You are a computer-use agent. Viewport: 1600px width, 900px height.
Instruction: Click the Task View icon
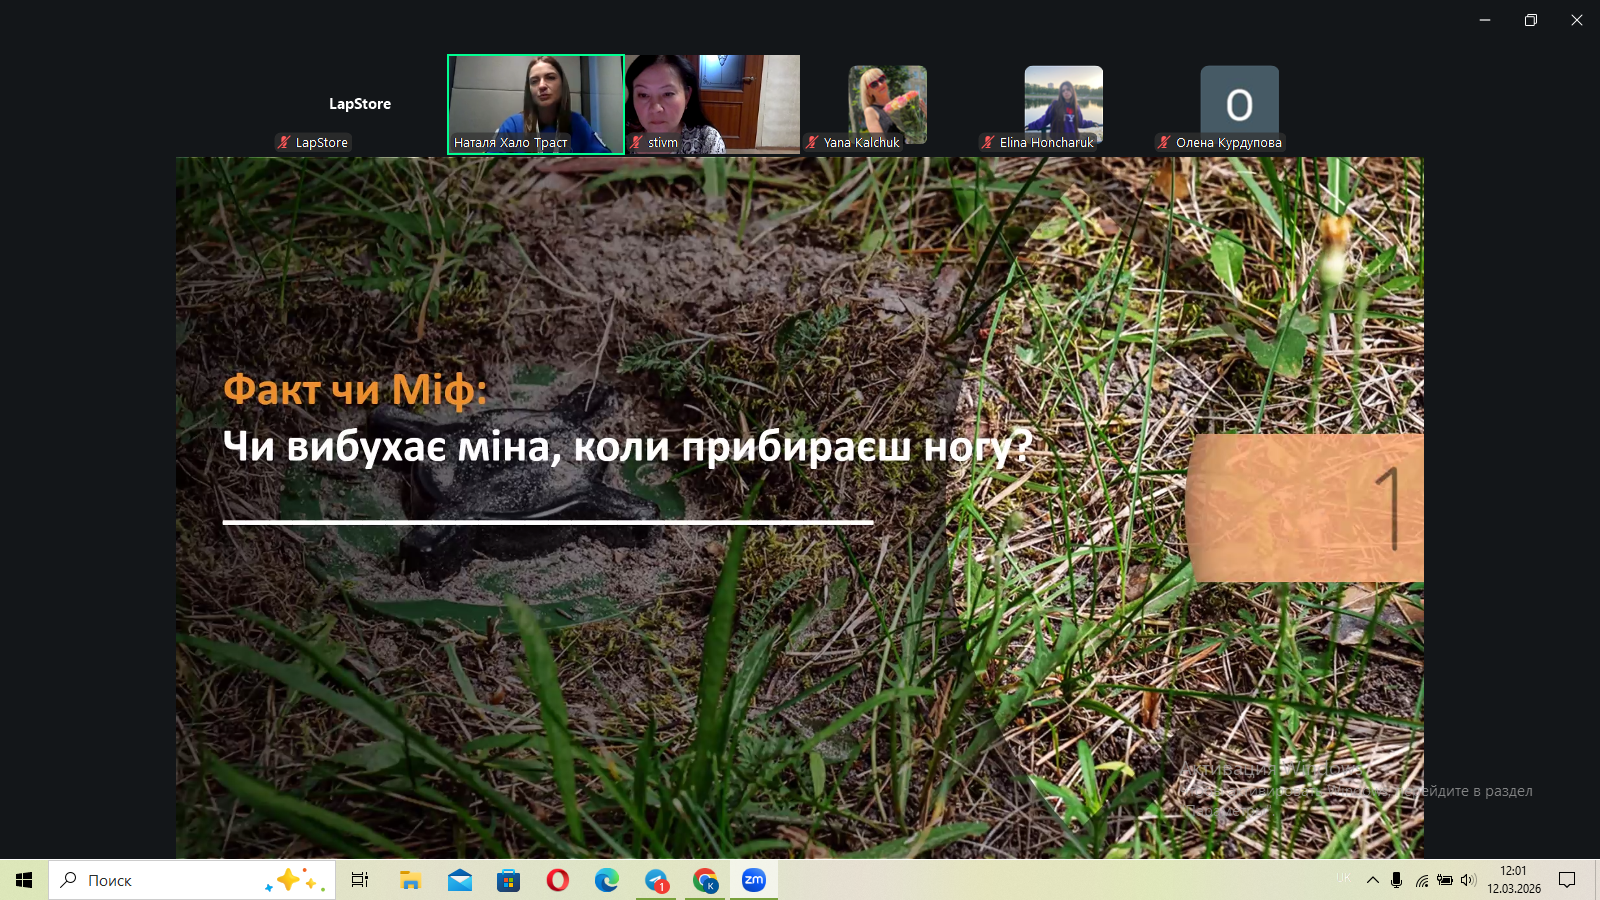pyautogui.click(x=360, y=880)
